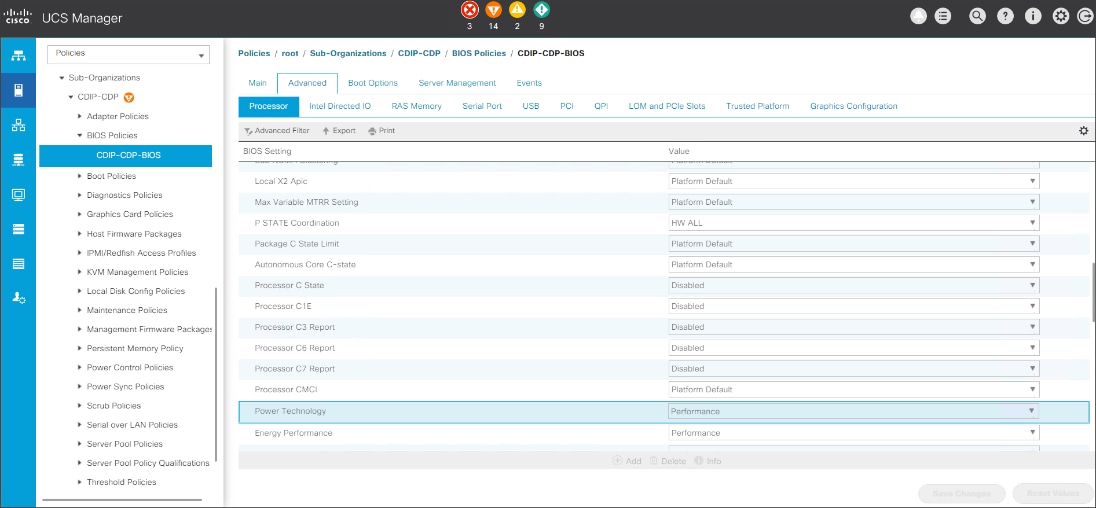Show critical faults red icon
The image size is (1096, 508).
point(469,10)
